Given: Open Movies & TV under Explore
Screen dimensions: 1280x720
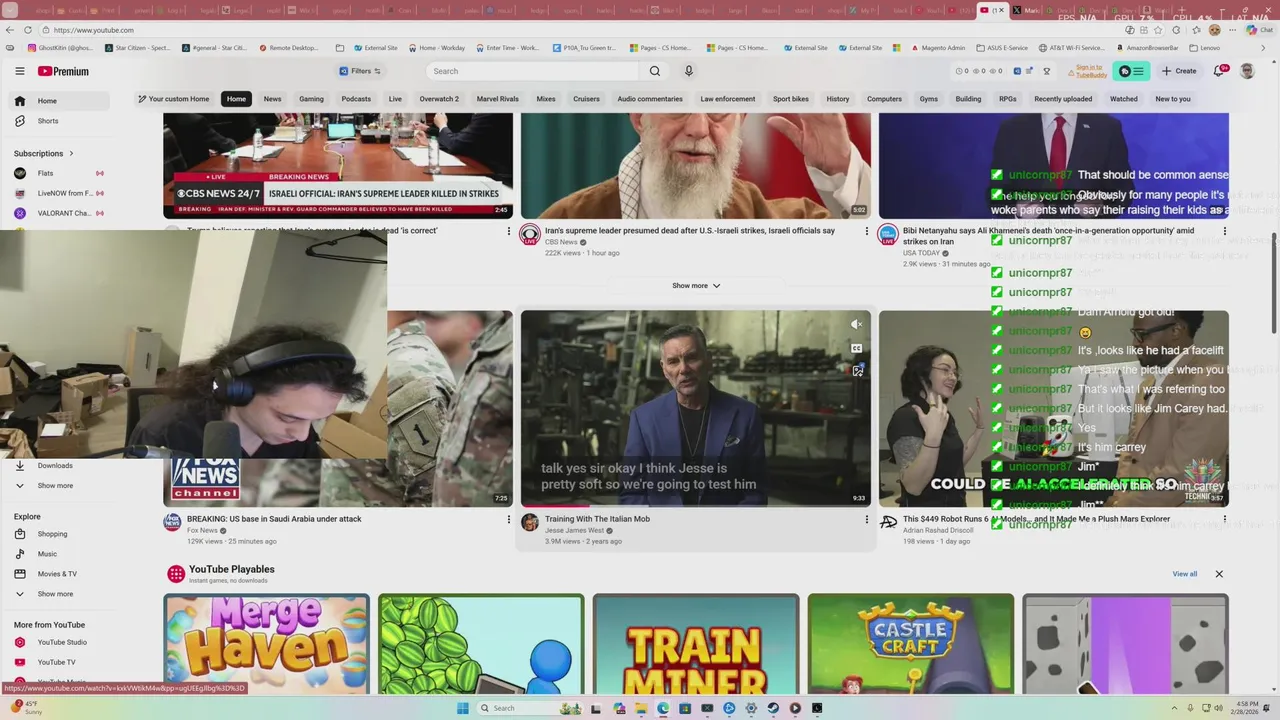Looking at the screenshot, I should [59, 574].
